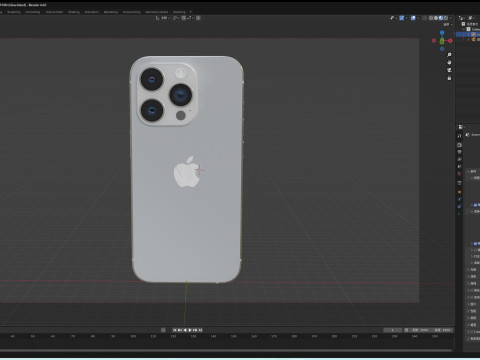The width and height of the screenshot is (480, 360).
Task: Play the animation forward
Action: point(190,330)
